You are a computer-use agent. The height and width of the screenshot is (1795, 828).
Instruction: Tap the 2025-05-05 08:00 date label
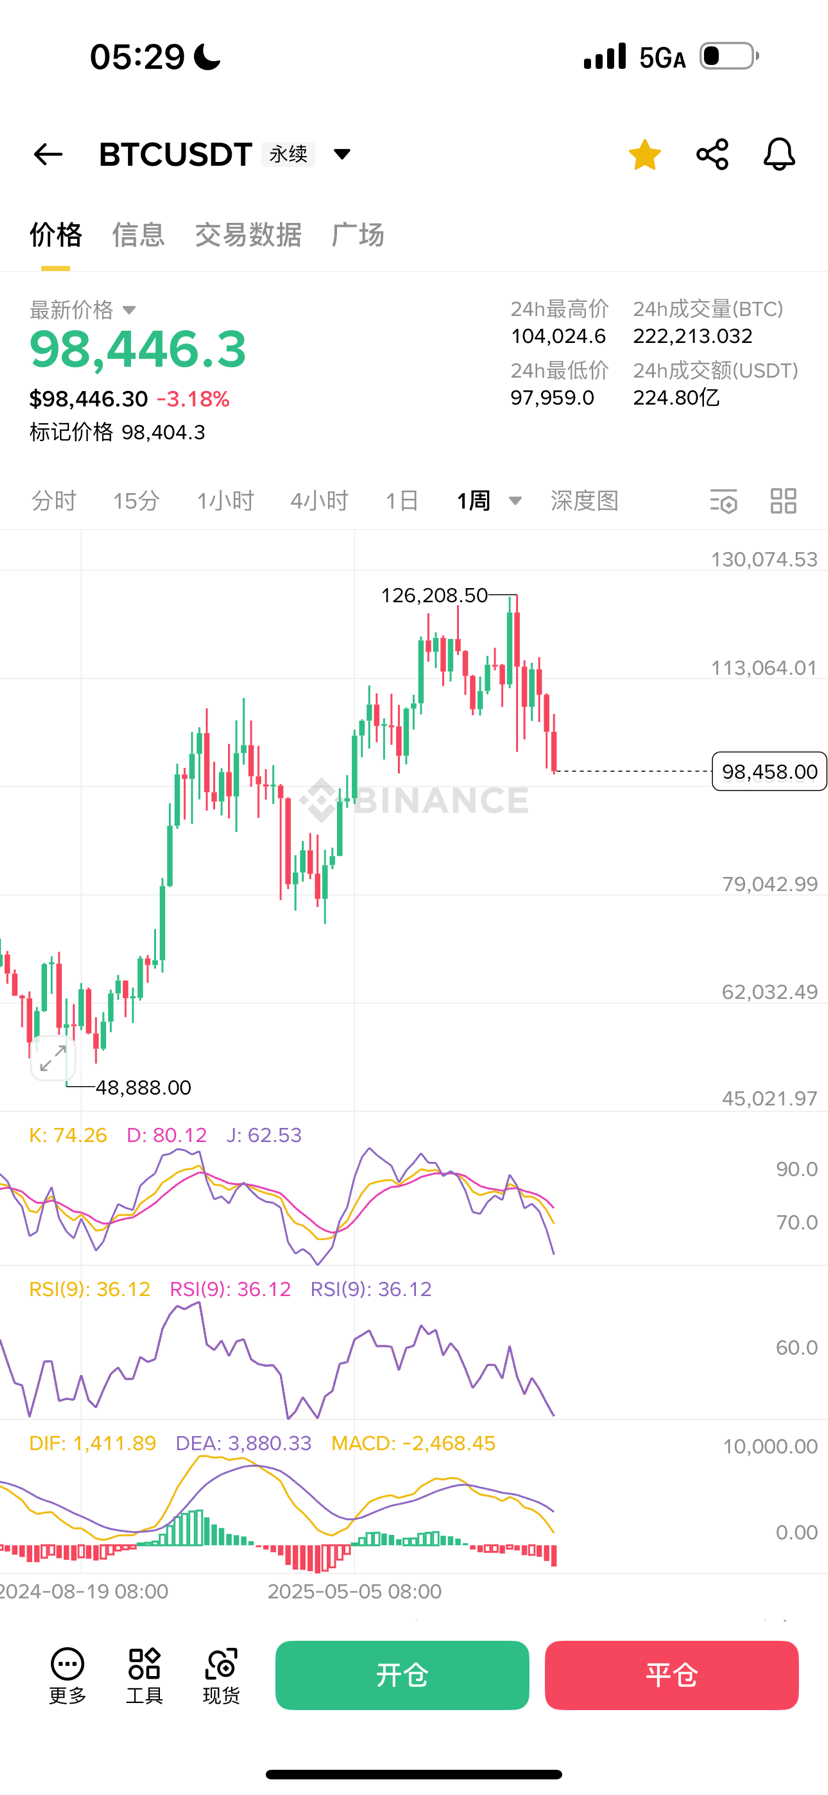(x=354, y=1591)
